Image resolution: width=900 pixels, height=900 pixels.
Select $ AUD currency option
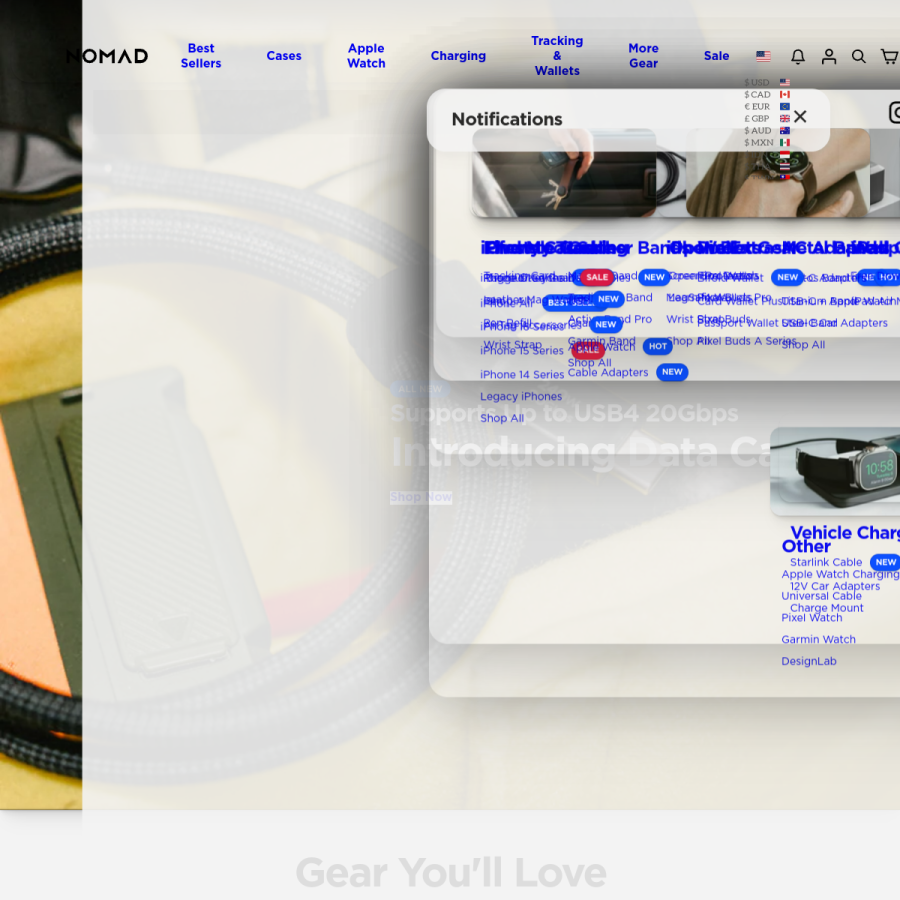pos(767,131)
